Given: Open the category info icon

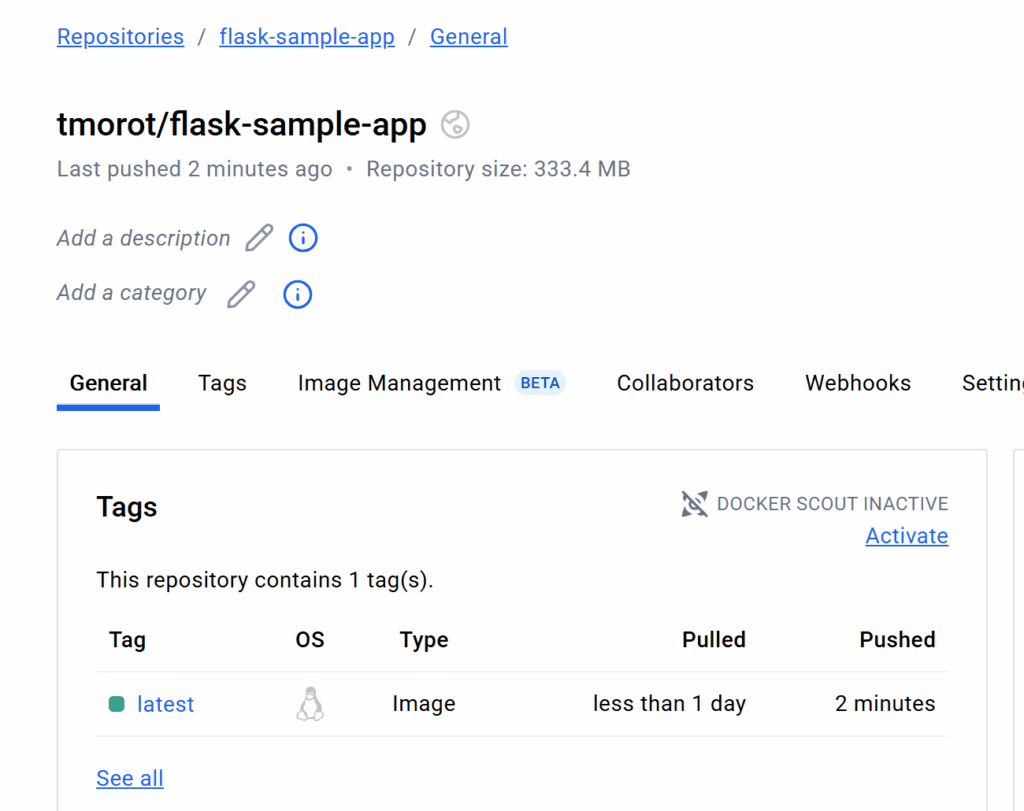Looking at the screenshot, I should (x=297, y=294).
